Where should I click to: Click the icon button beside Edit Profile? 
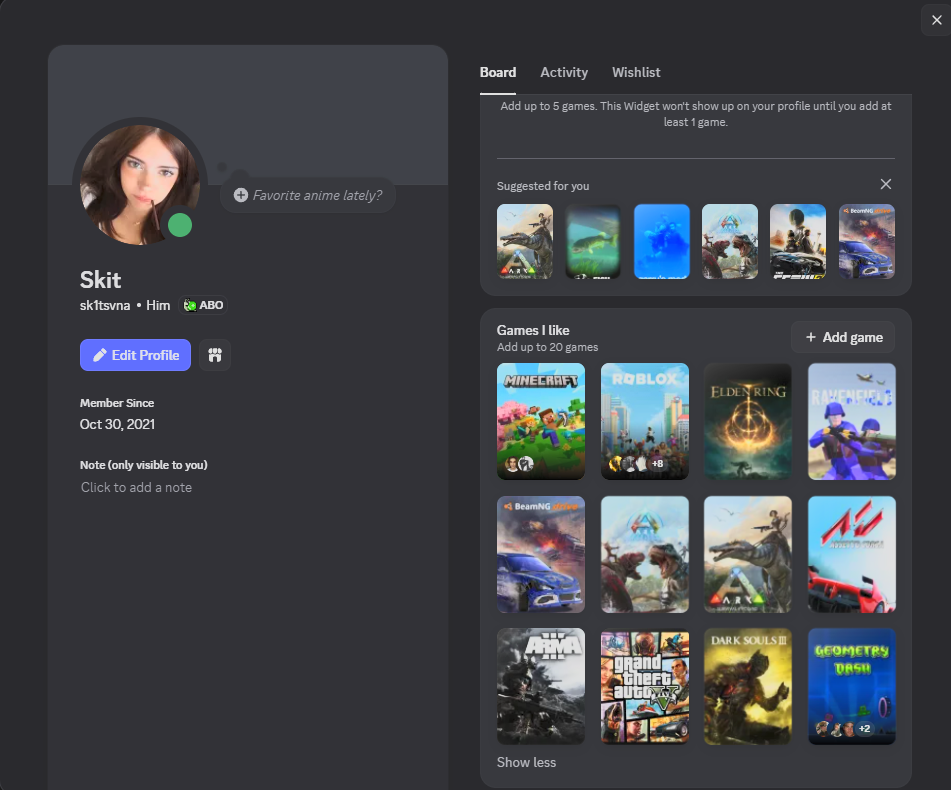click(x=215, y=355)
